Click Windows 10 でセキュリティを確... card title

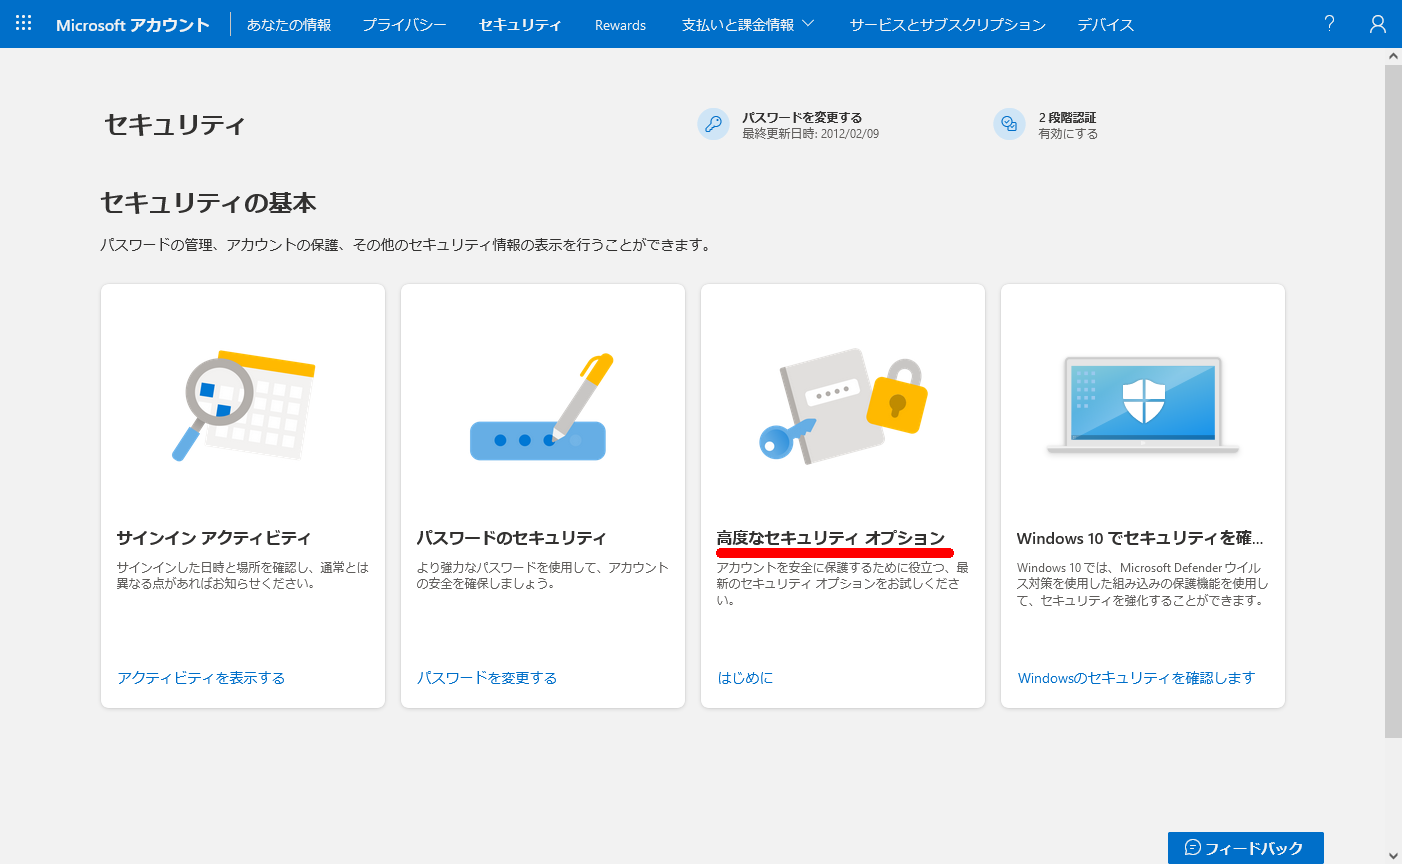pos(1140,538)
